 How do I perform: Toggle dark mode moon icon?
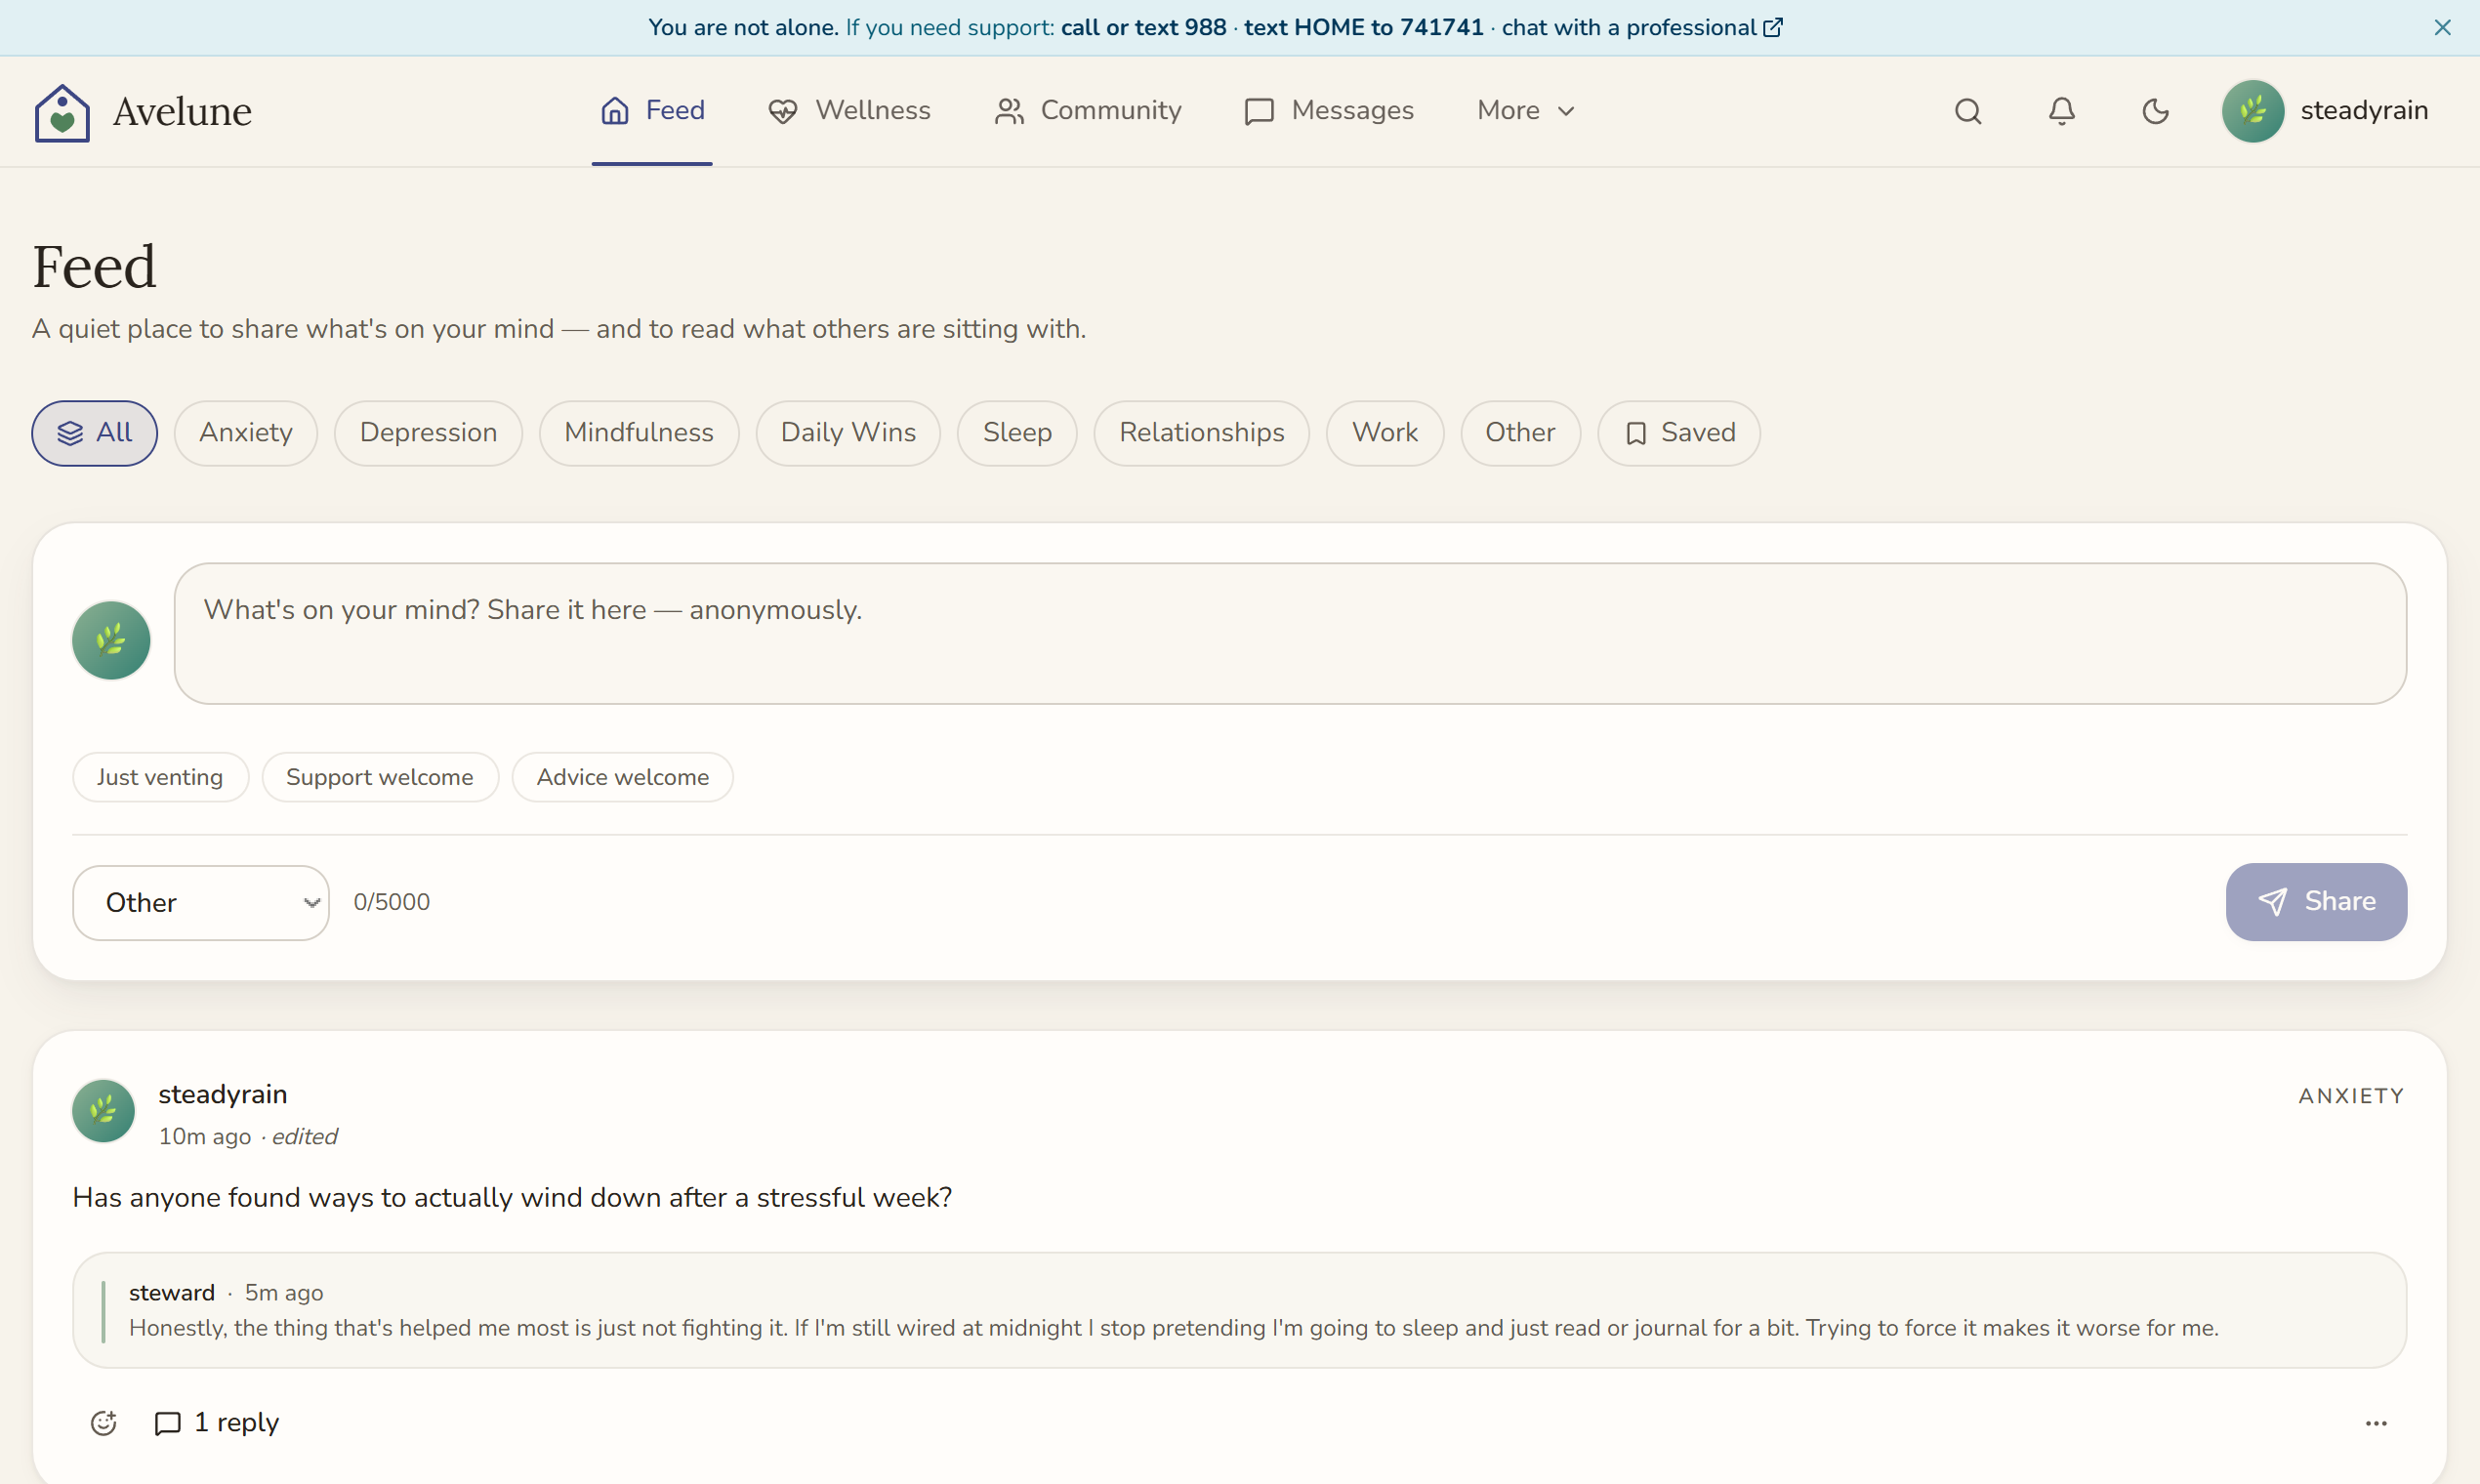click(x=2155, y=111)
